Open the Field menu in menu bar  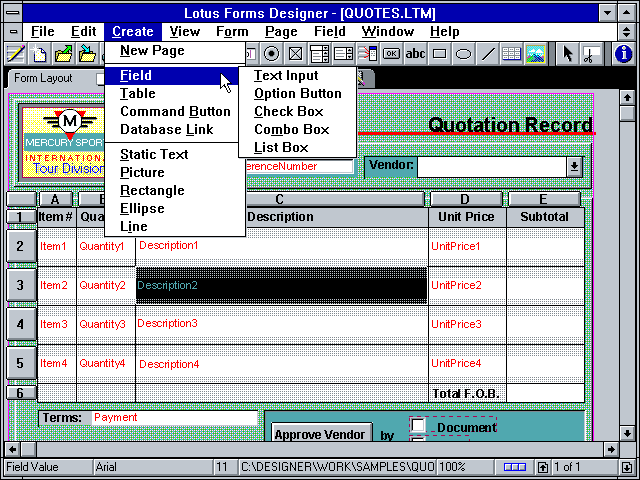tap(330, 31)
